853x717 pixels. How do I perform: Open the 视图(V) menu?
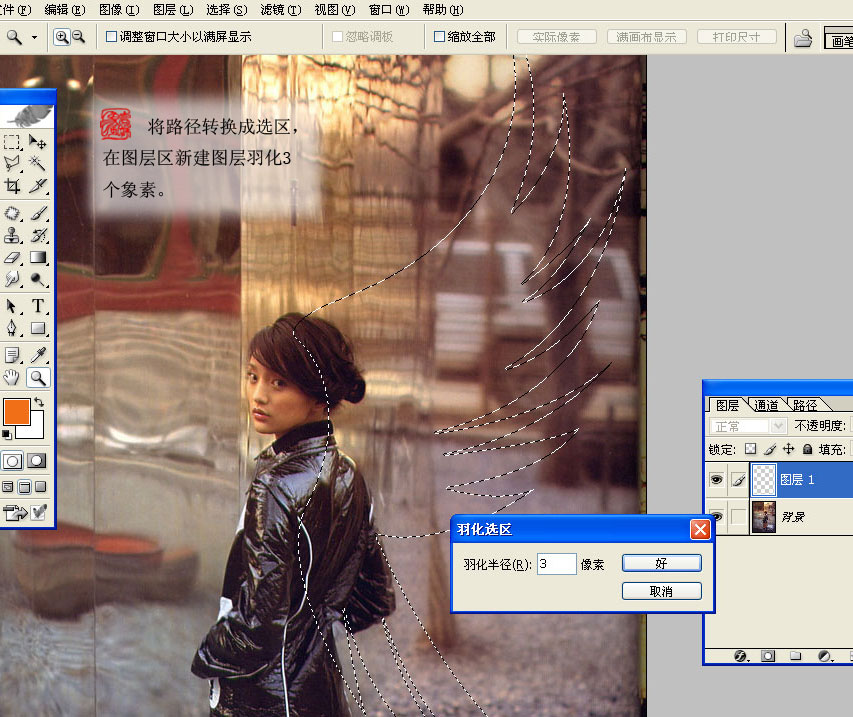click(x=335, y=9)
